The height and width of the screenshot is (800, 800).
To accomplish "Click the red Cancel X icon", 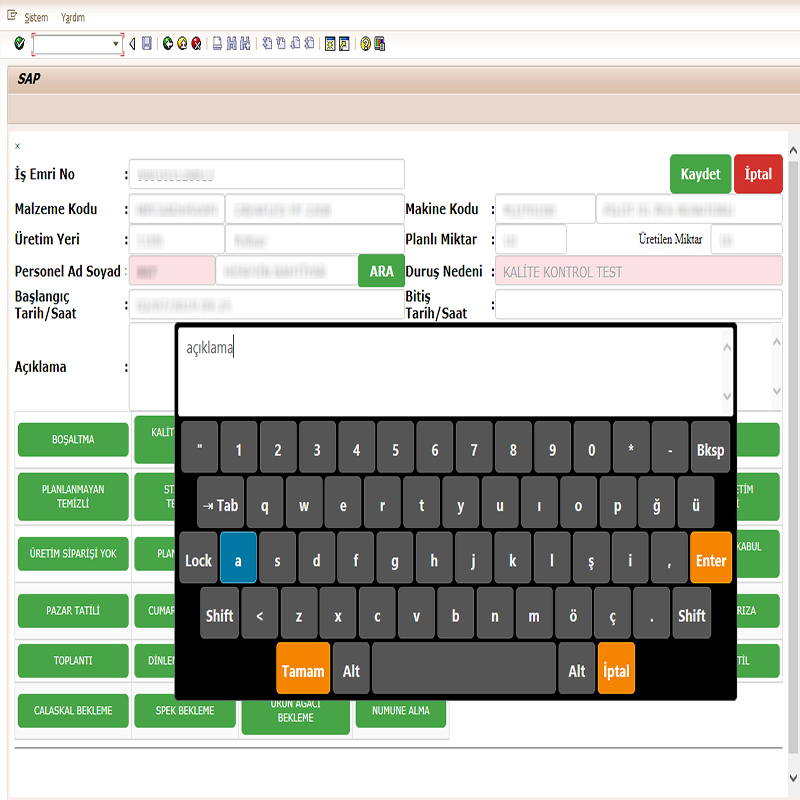I will click(196, 44).
